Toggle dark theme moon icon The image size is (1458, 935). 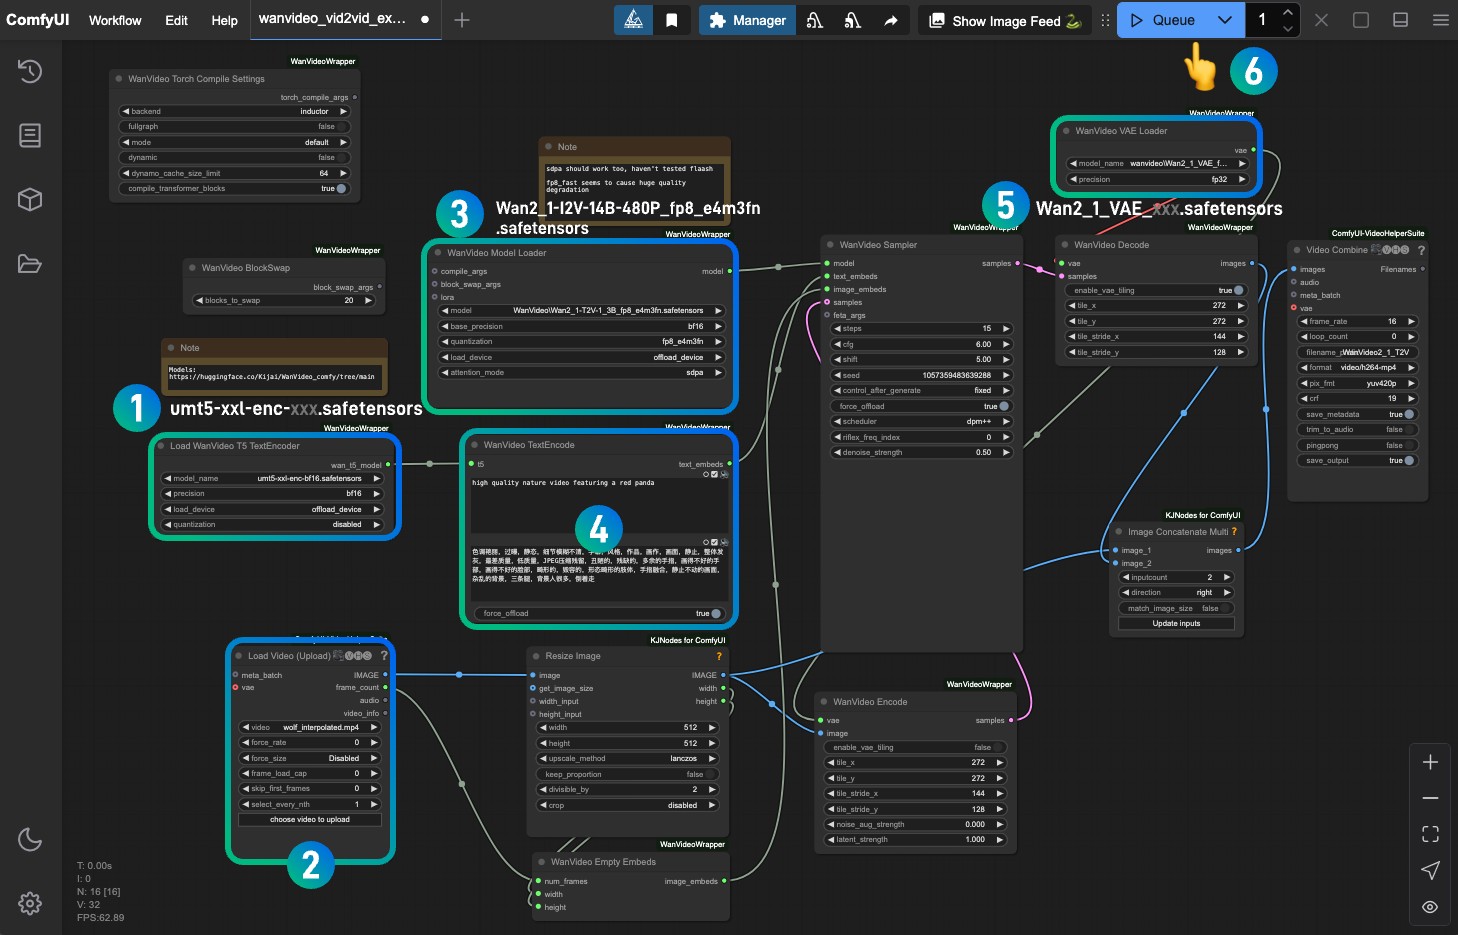pyautogui.click(x=30, y=839)
